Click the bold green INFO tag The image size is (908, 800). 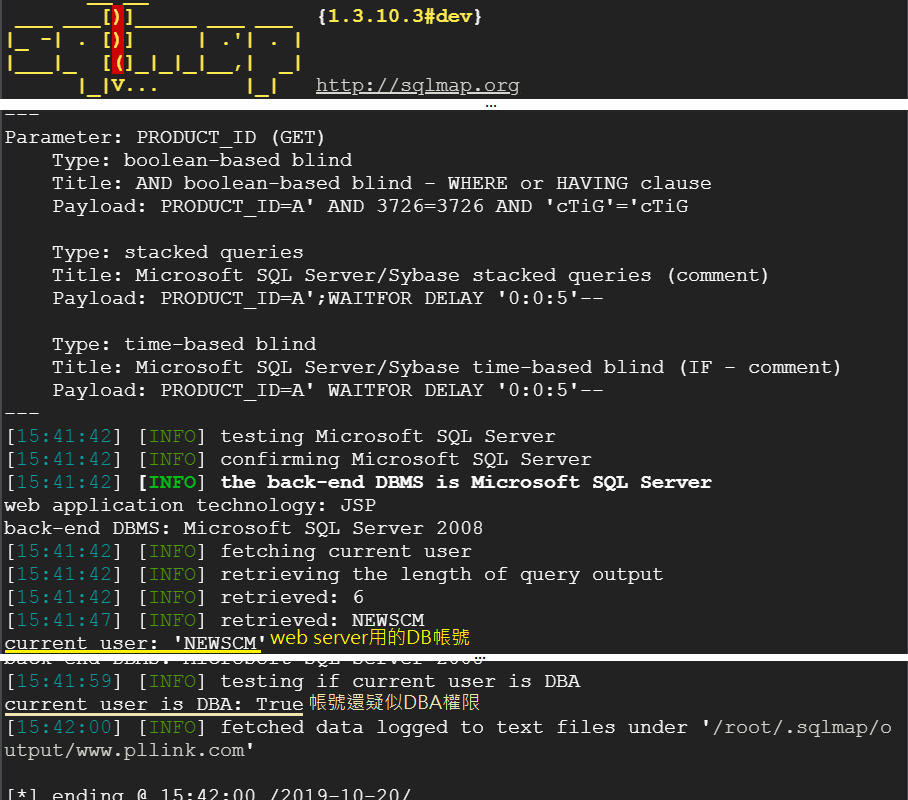click(x=172, y=483)
